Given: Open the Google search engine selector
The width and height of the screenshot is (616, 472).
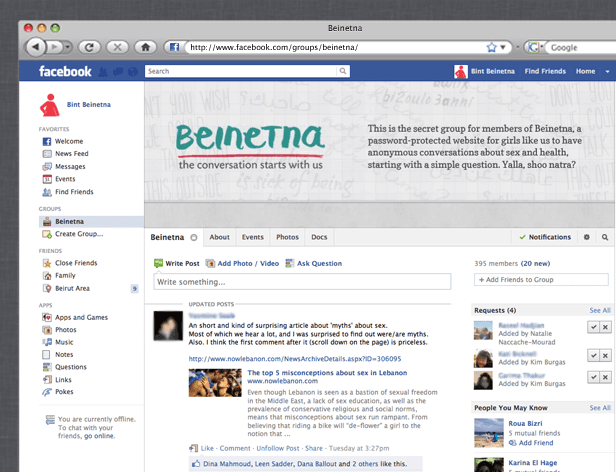Looking at the screenshot, I should pos(534,48).
